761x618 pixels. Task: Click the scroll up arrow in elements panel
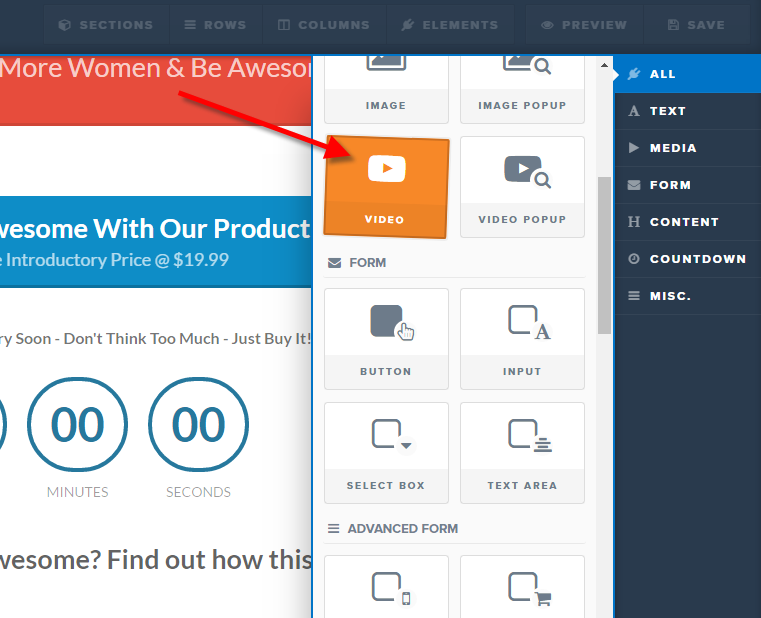pos(604,65)
